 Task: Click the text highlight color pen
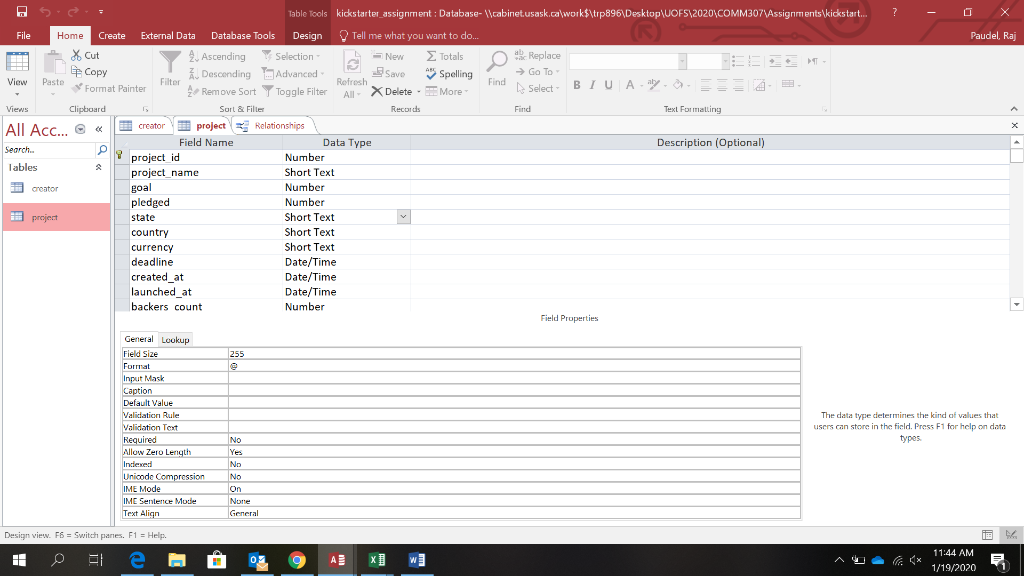(653, 85)
